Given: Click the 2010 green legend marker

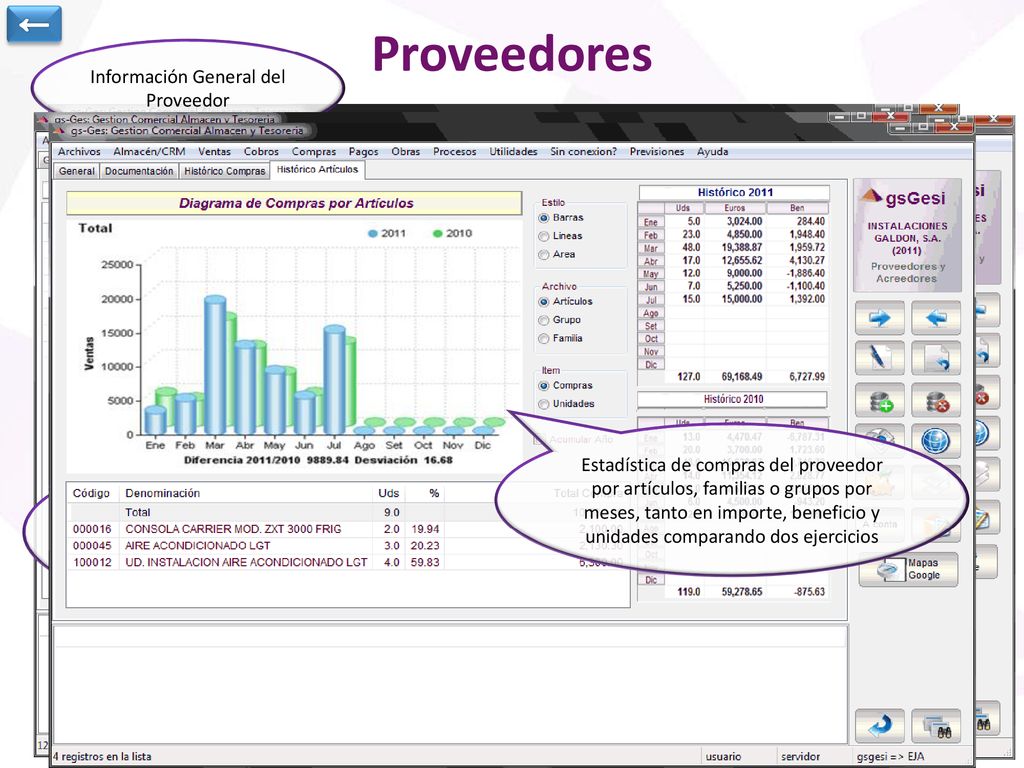Looking at the screenshot, I should point(438,234).
